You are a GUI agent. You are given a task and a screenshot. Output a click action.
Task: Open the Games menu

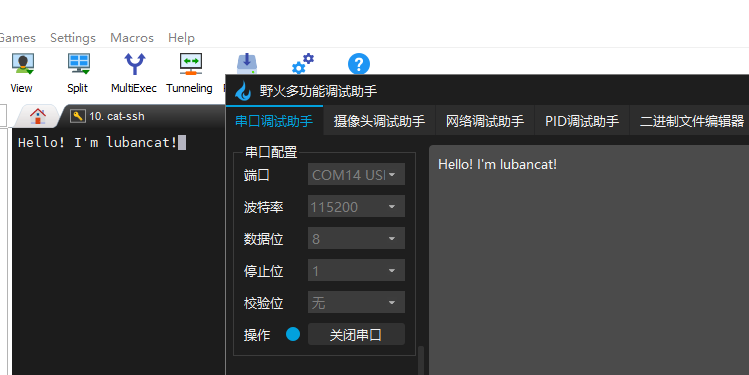[x=17, y=38]
